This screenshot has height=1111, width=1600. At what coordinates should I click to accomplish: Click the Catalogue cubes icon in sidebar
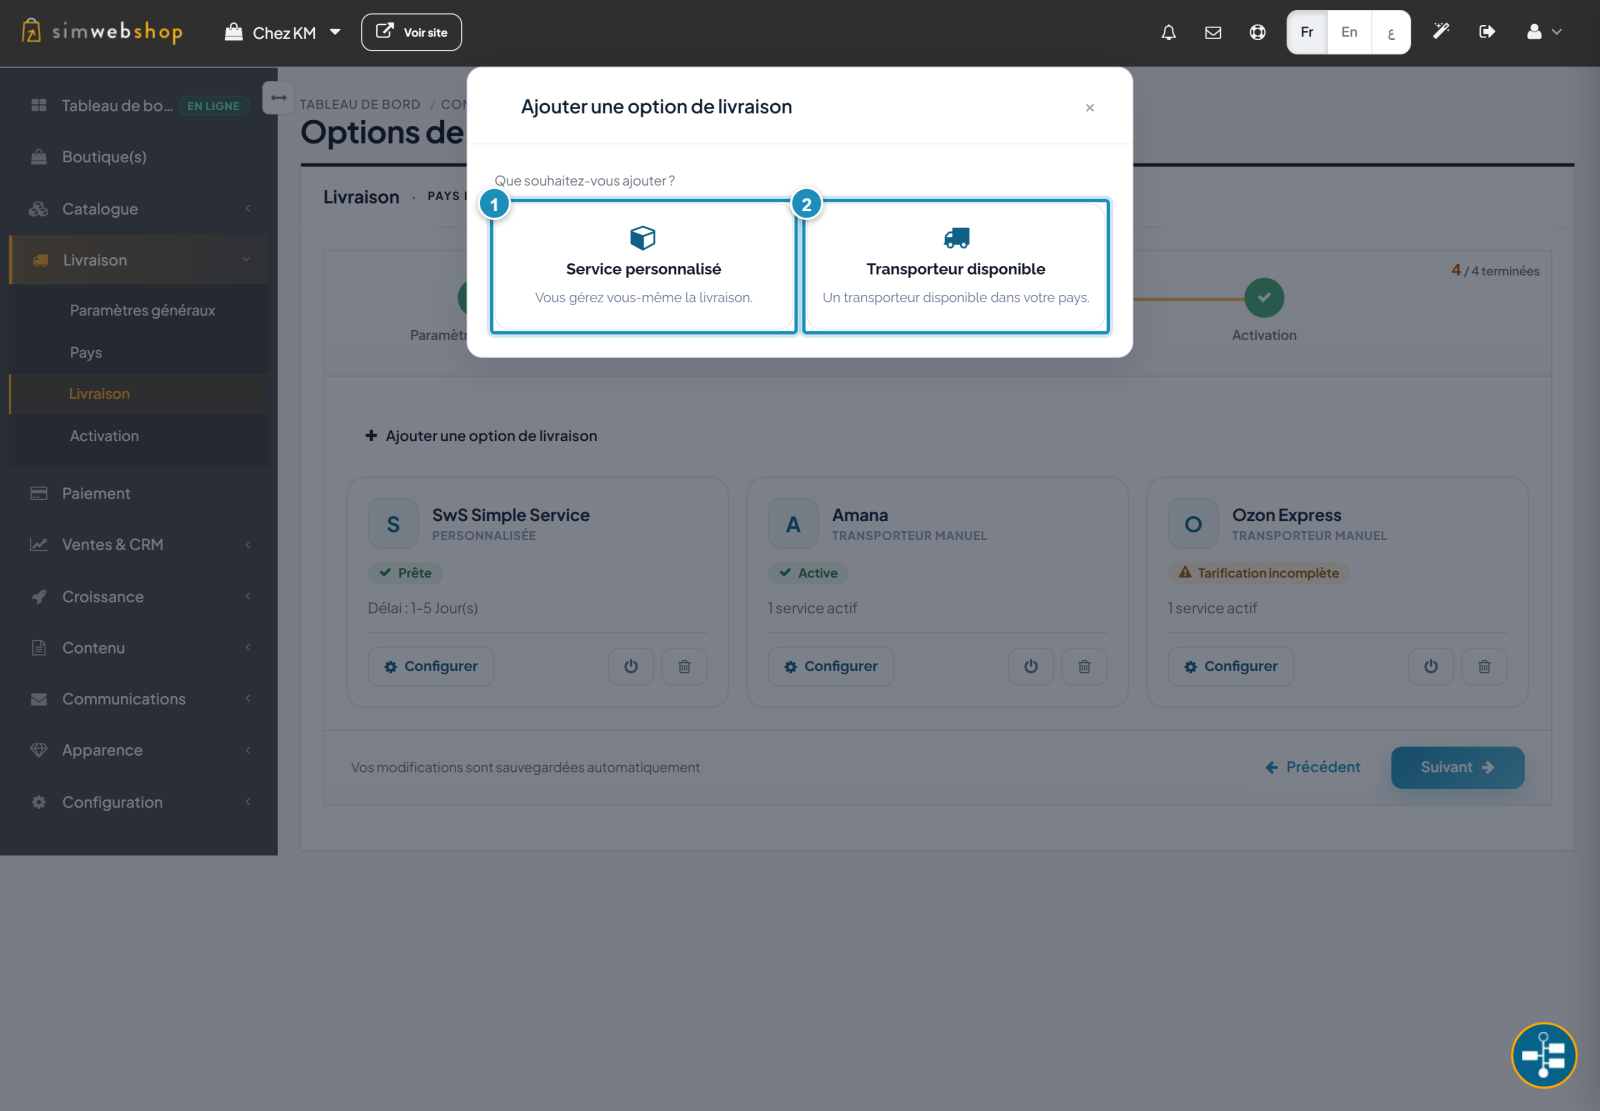click(x=39, y=209)
